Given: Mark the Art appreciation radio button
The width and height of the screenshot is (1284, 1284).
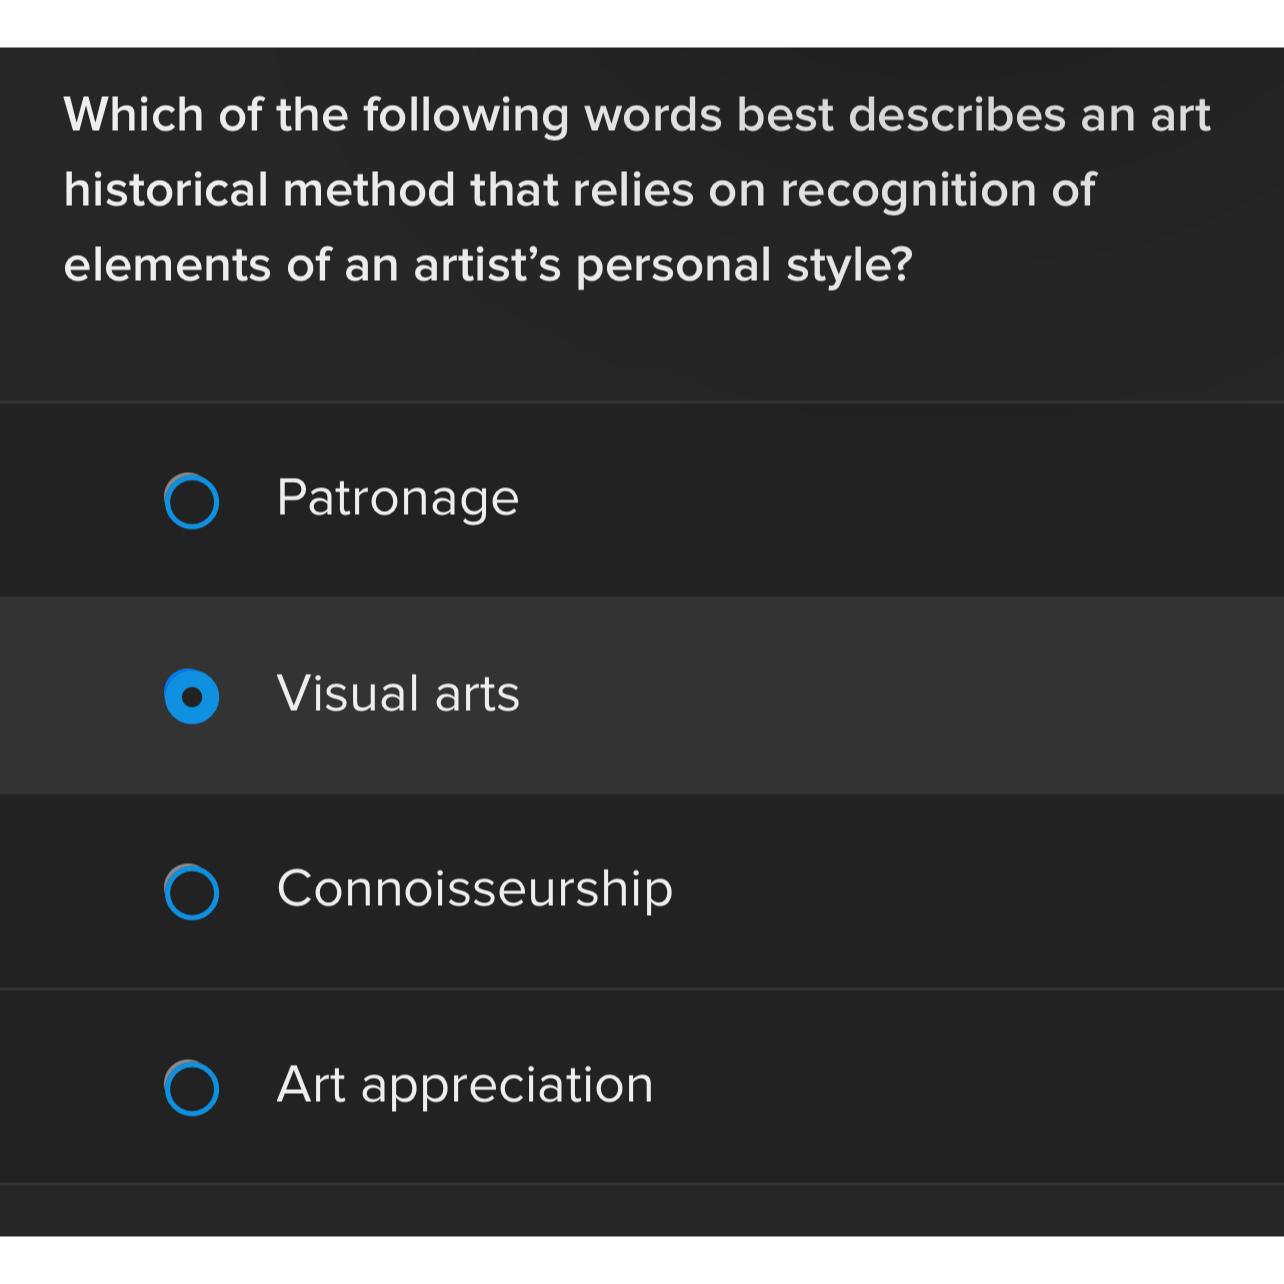Looking at the screenshot, I should pyautogui.click(x=191, y=1087).
